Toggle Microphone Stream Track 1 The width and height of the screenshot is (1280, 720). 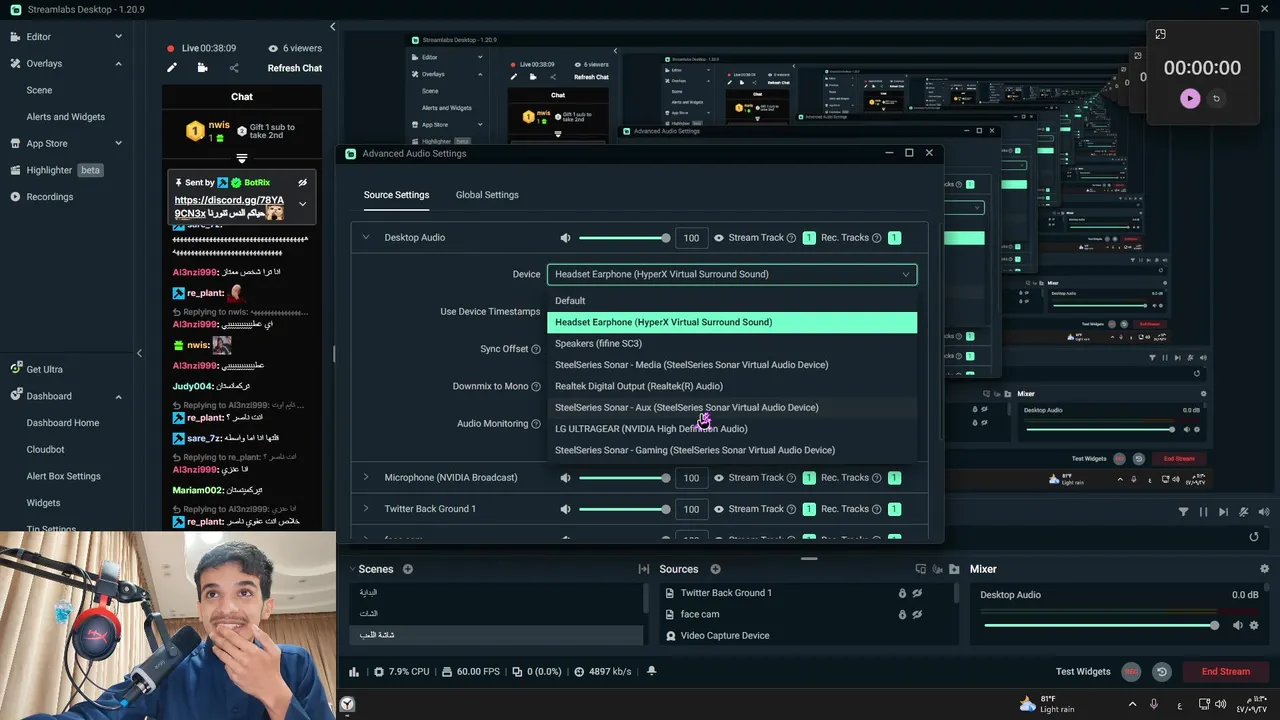809,478
